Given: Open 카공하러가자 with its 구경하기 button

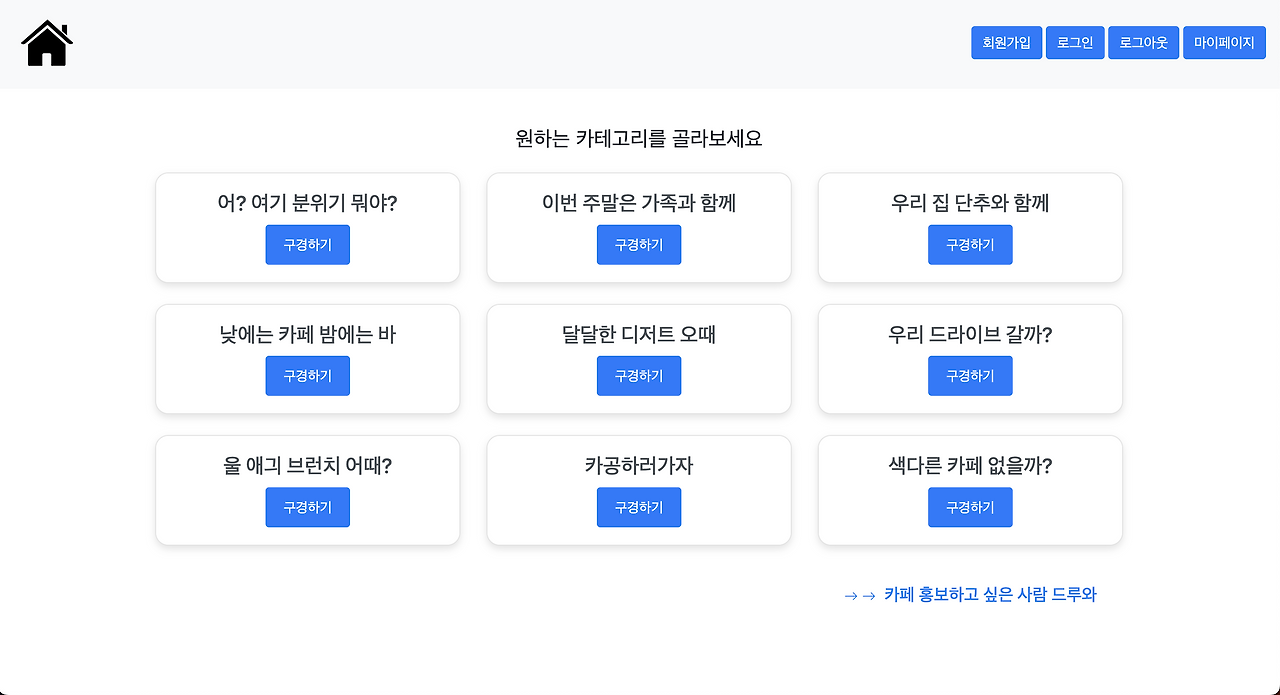Looking at the screenshot, I should 639,507.
